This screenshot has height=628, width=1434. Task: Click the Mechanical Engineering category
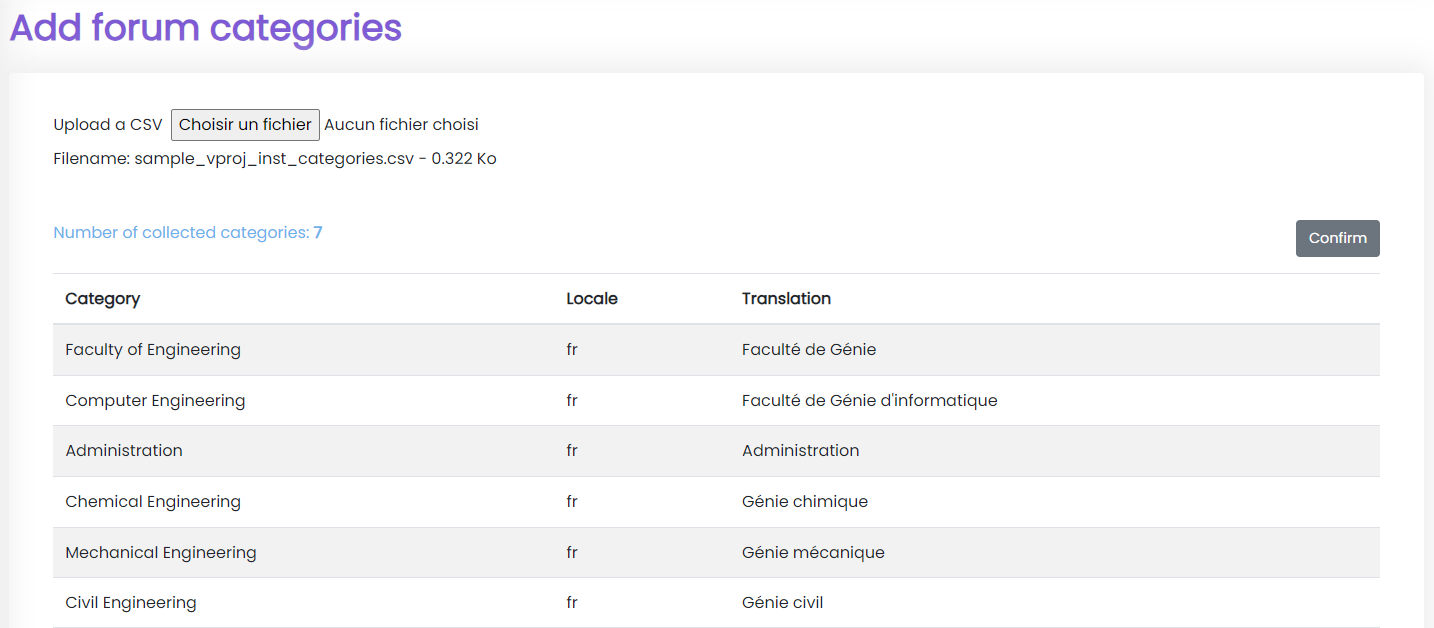click(x=160, y=552)
